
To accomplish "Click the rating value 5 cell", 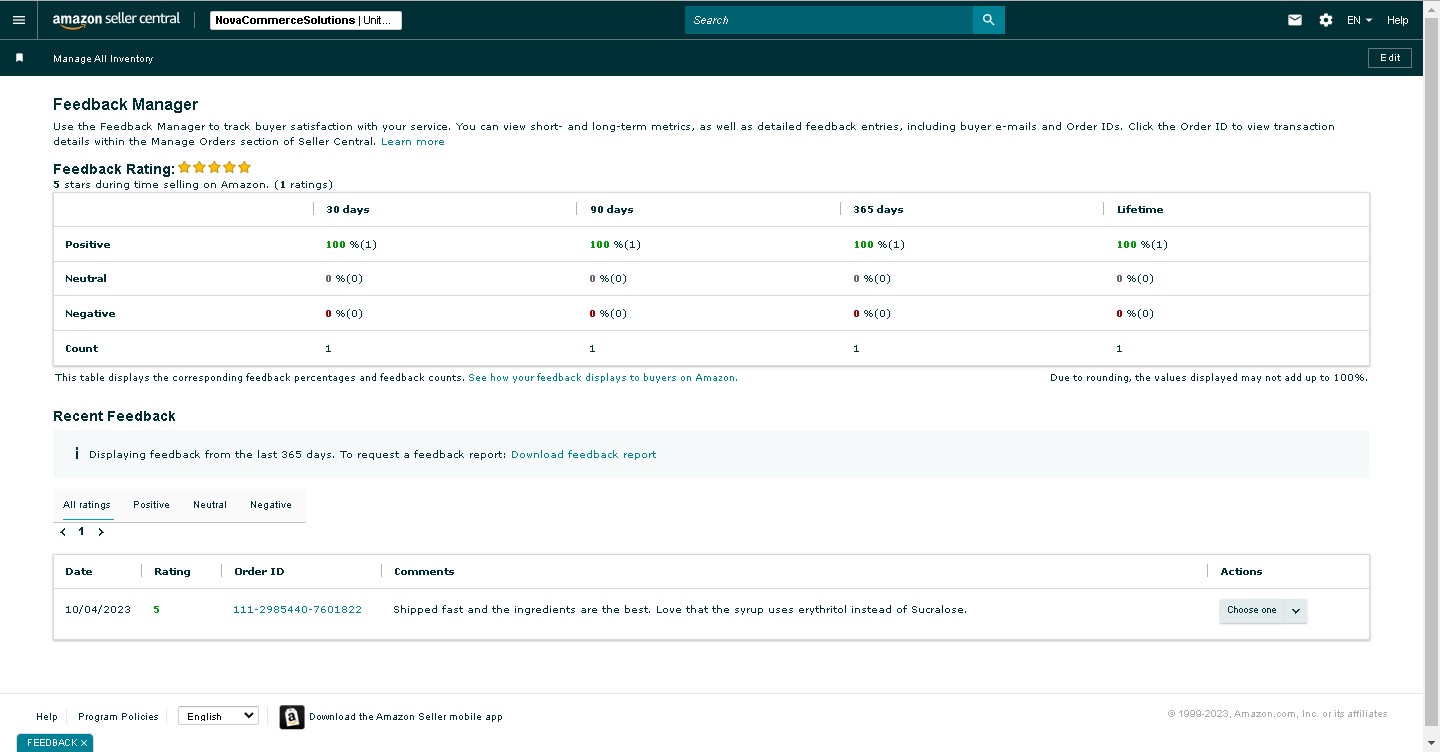I will [157, 610].
